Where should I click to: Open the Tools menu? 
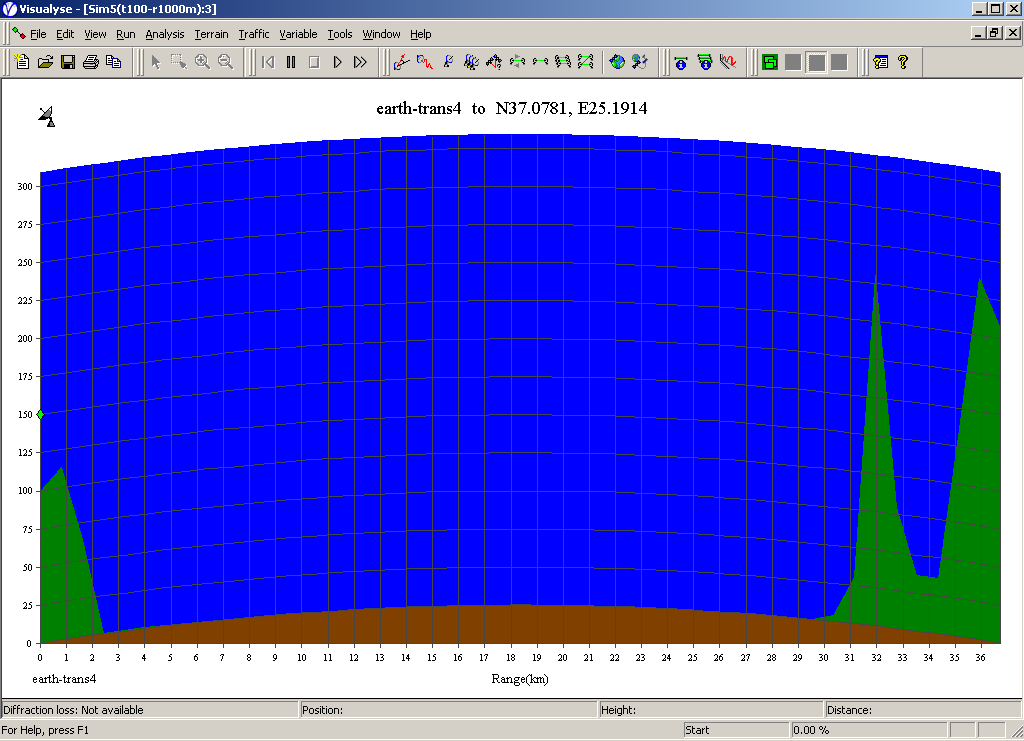340,34
